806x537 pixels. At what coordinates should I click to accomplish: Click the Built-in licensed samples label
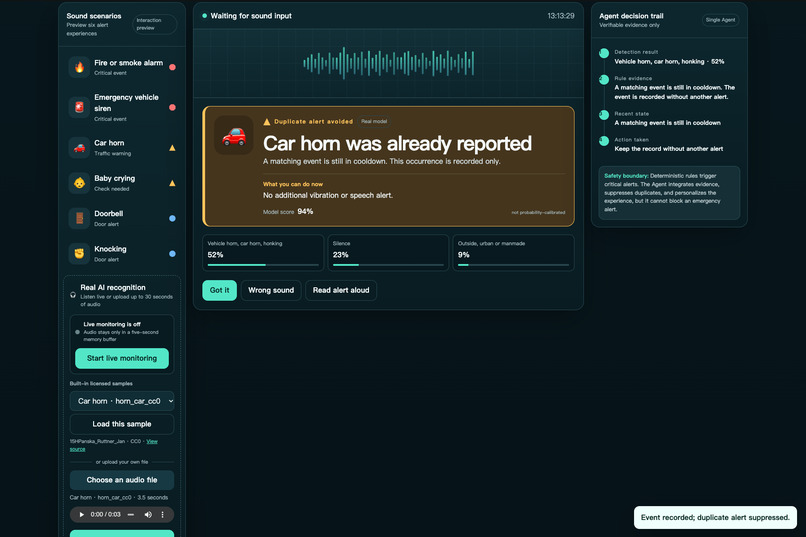(x=101, y=383)
